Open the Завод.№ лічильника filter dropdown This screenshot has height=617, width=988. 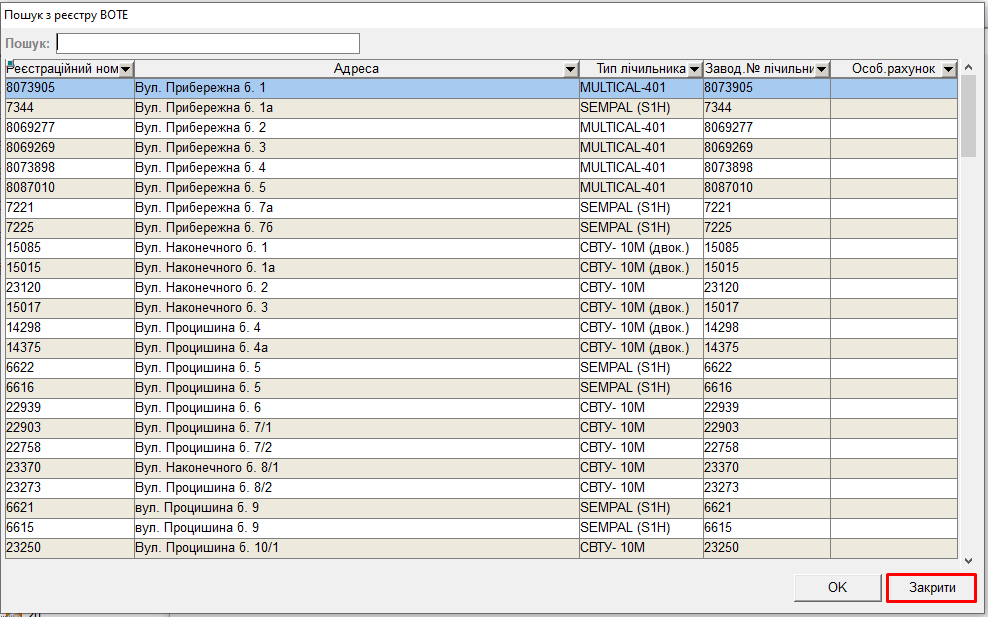pyautogui.click(x=821, y=69)
